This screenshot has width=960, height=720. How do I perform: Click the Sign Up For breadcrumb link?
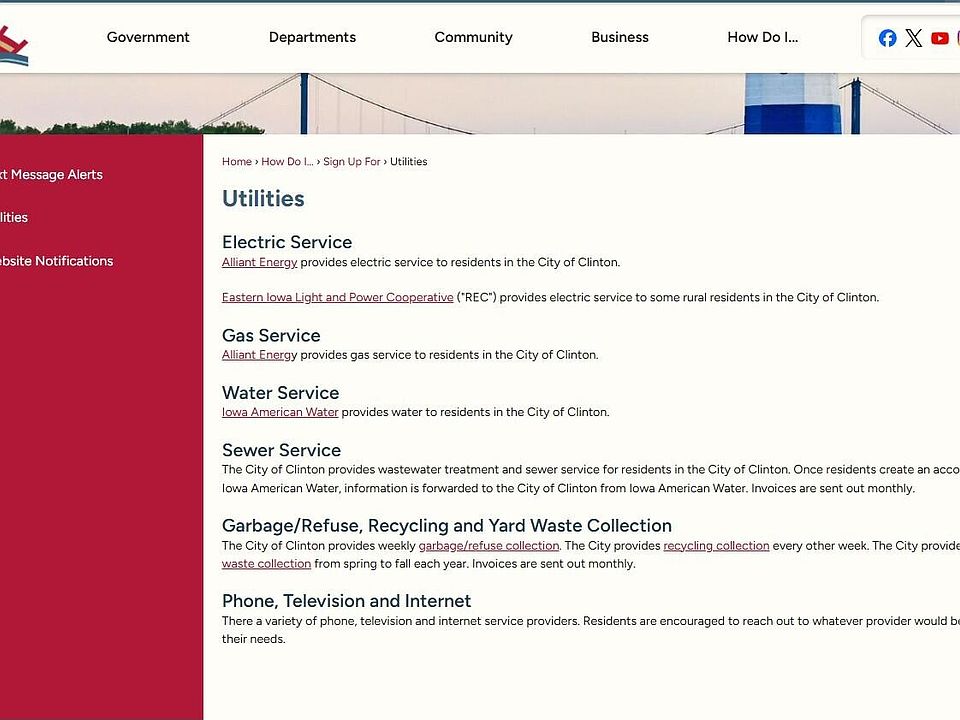(351, 162)
